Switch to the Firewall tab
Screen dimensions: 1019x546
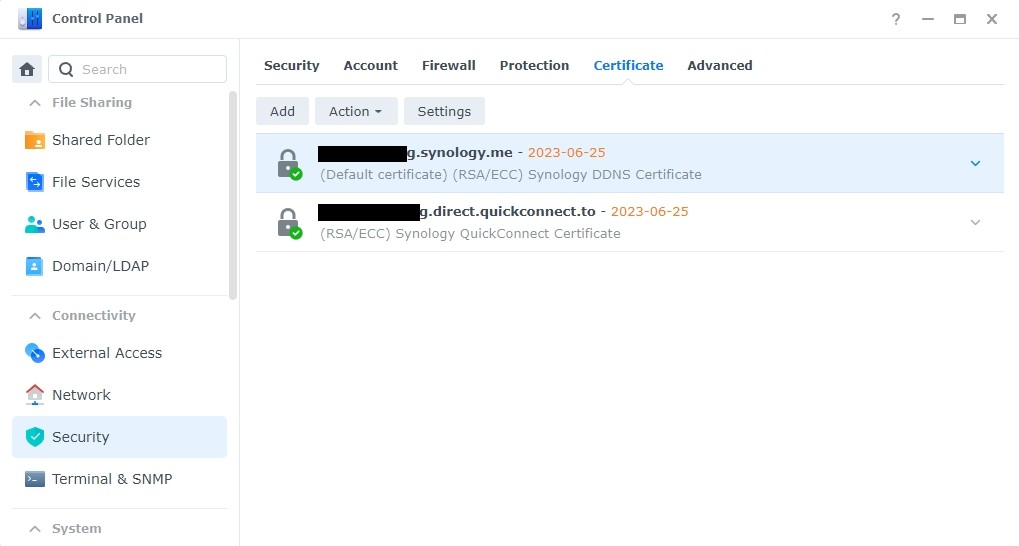pyautogui.click(x=448, y=65)
